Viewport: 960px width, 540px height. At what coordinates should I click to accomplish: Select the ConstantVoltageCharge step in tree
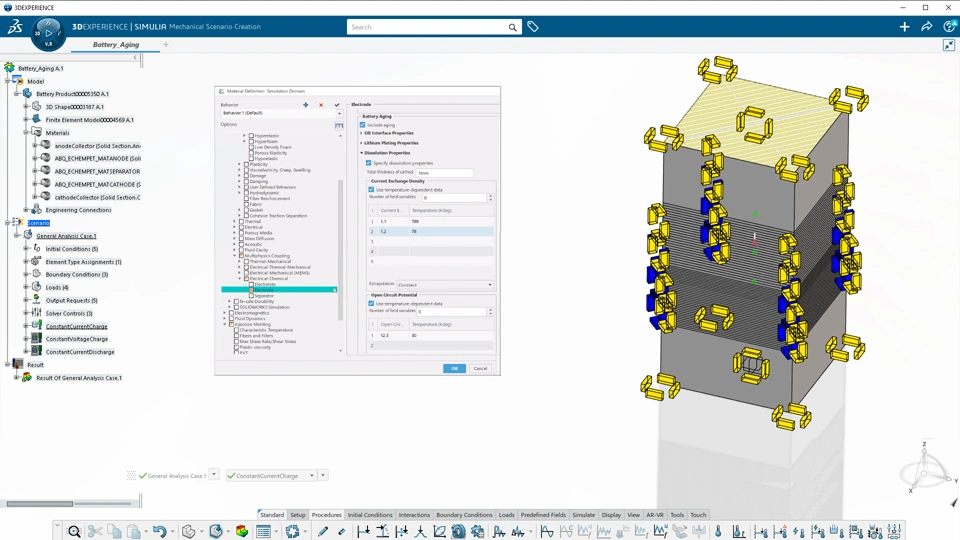[x=77, y=339]
